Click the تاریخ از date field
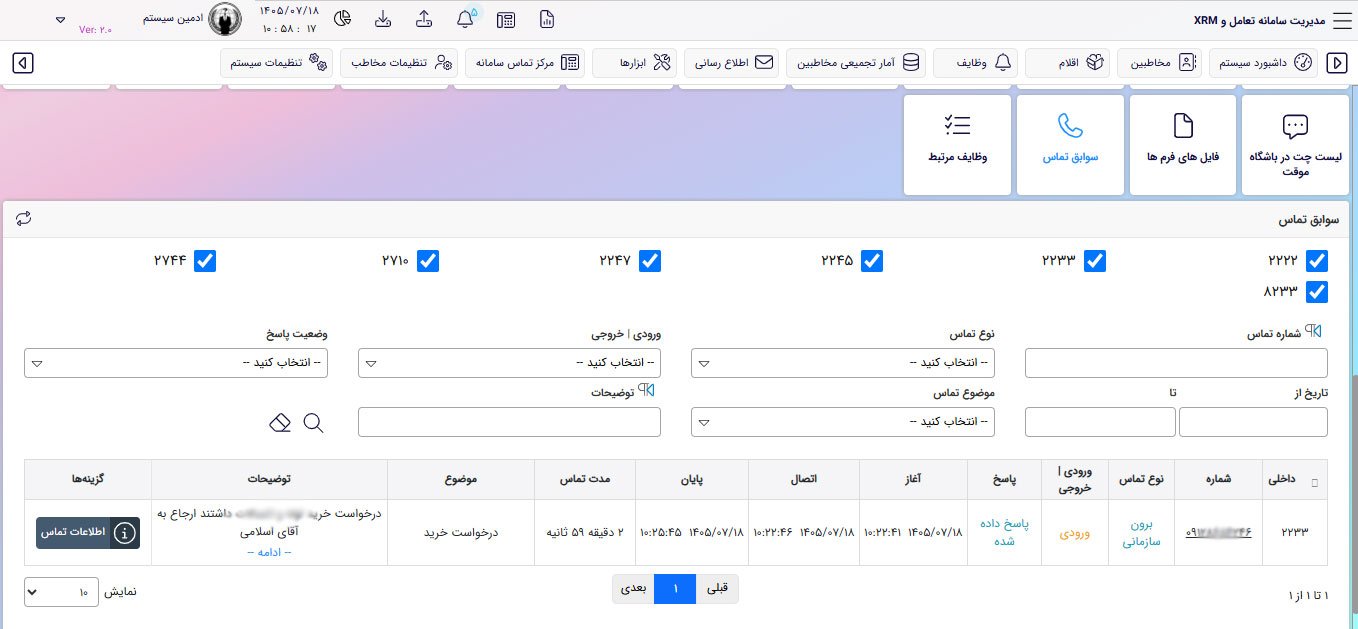 [x=1254, y=422]
